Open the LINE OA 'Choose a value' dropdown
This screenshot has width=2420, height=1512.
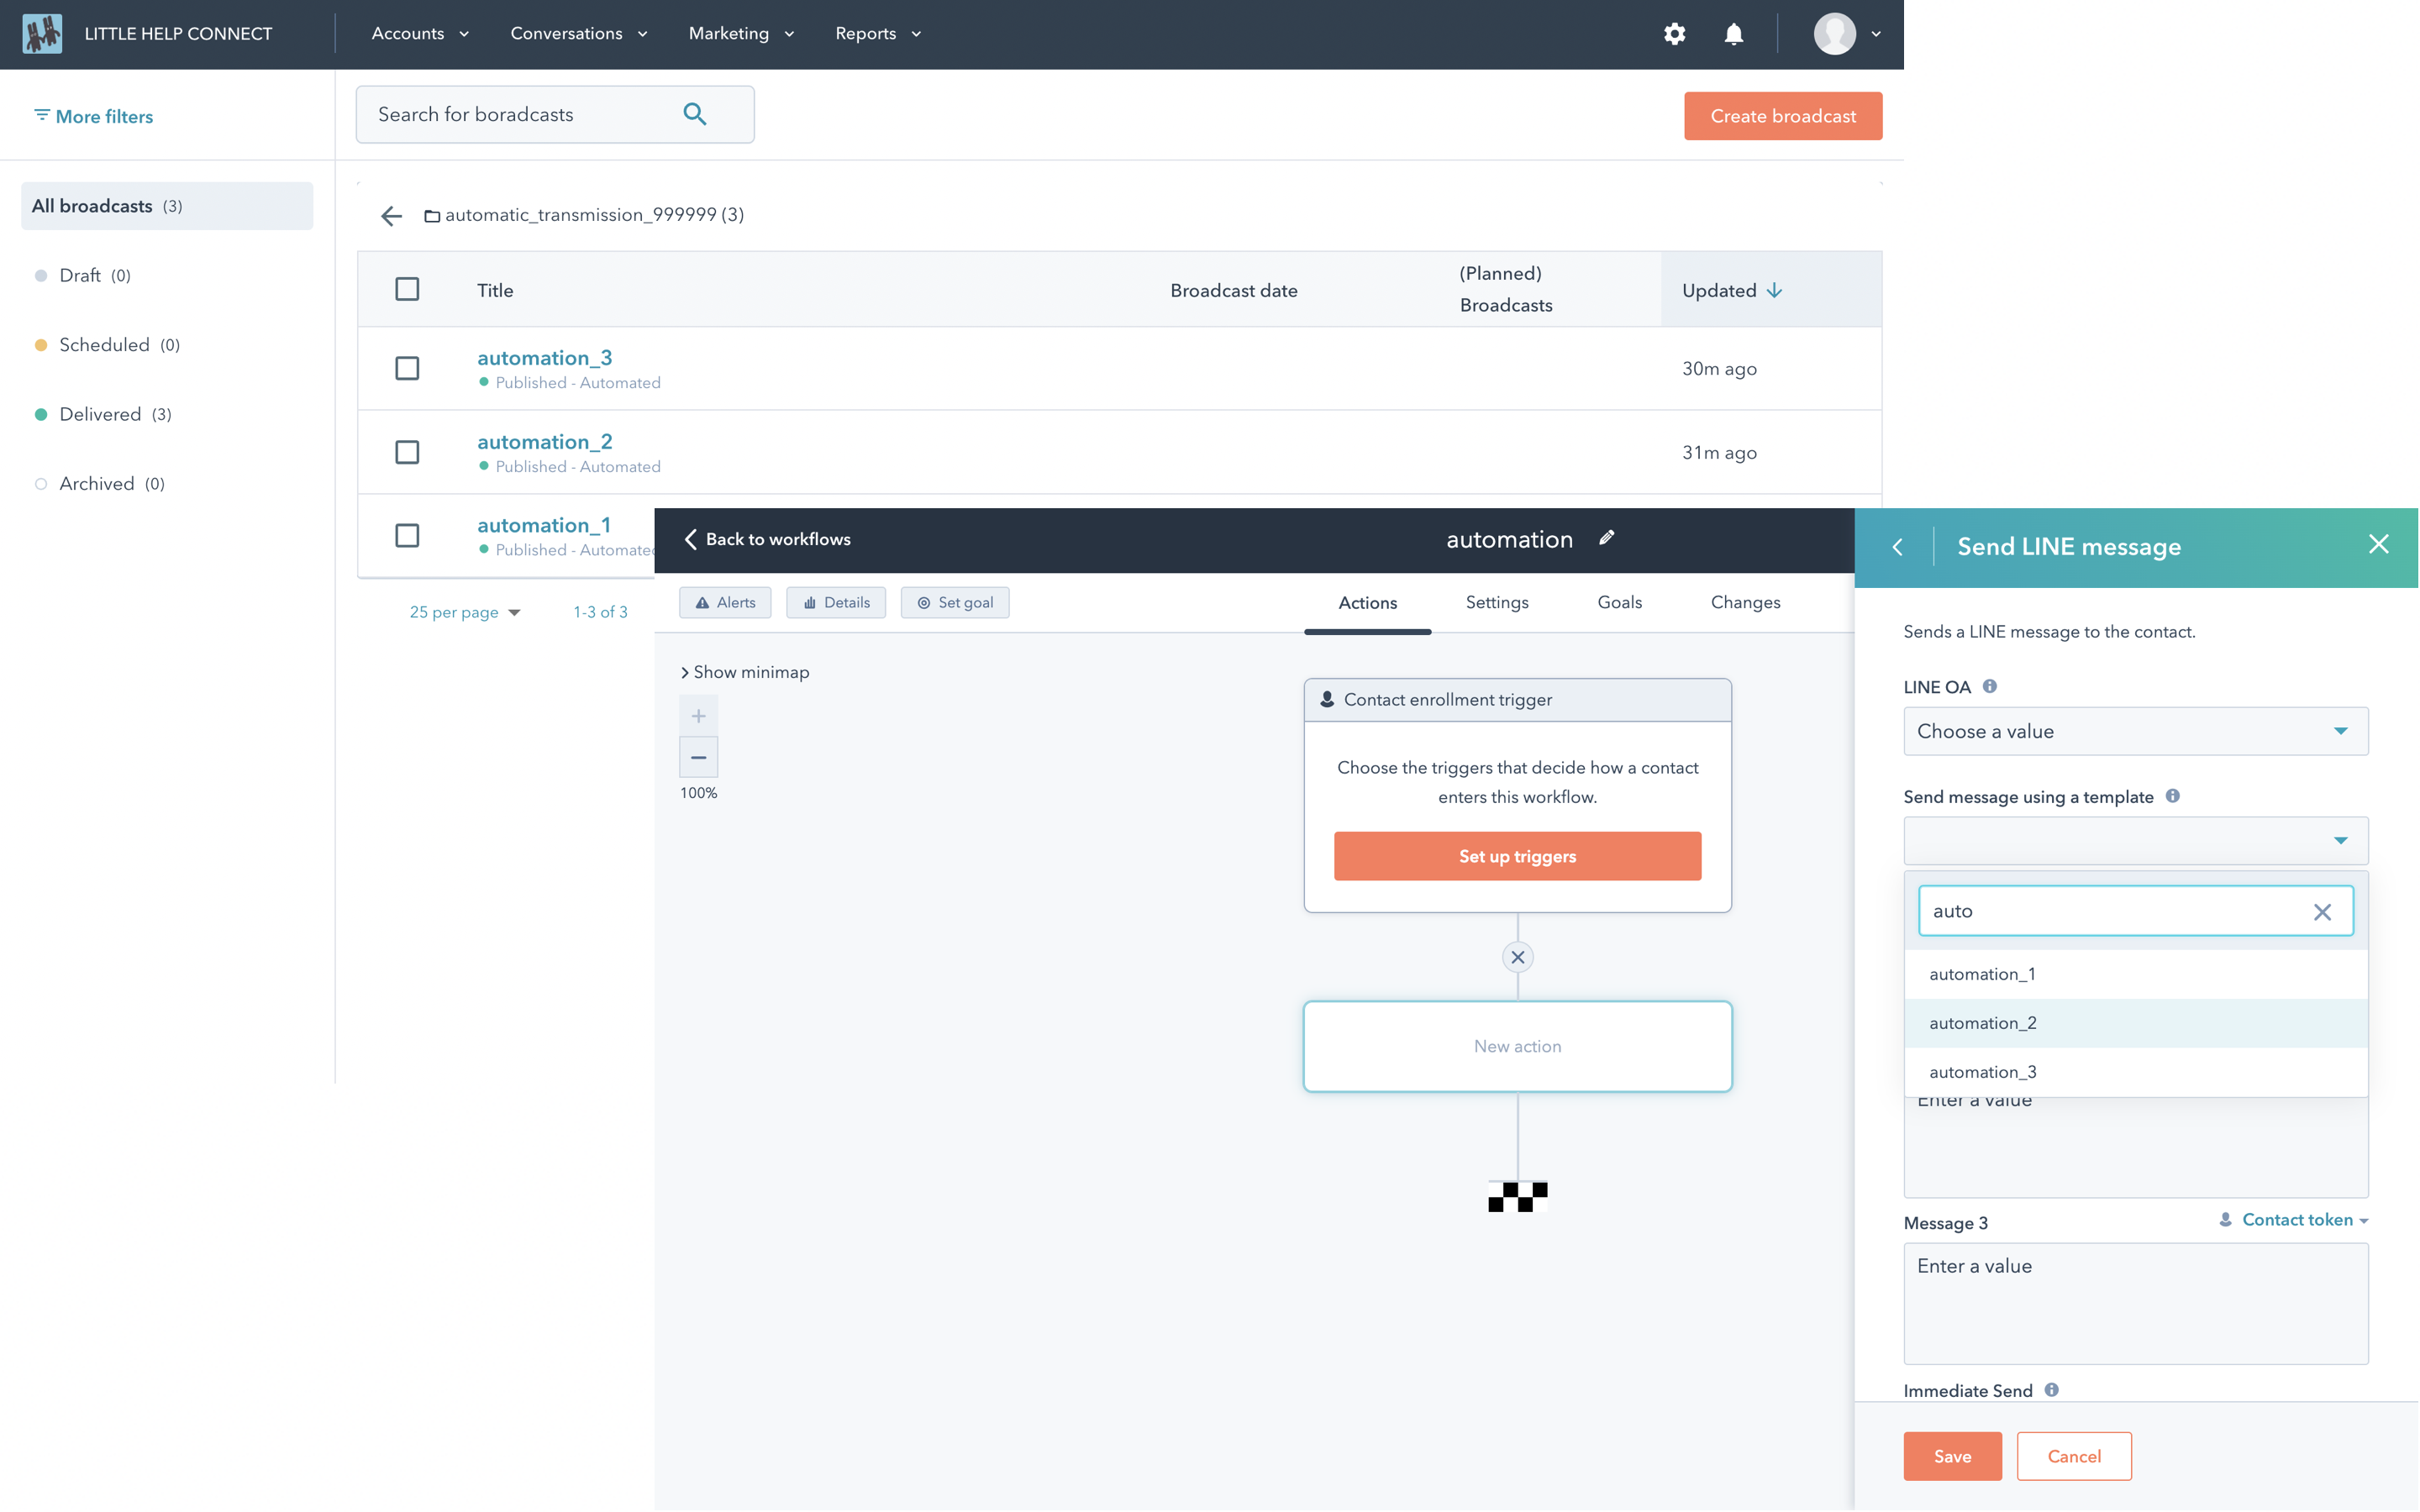(x=2136, y=731)
